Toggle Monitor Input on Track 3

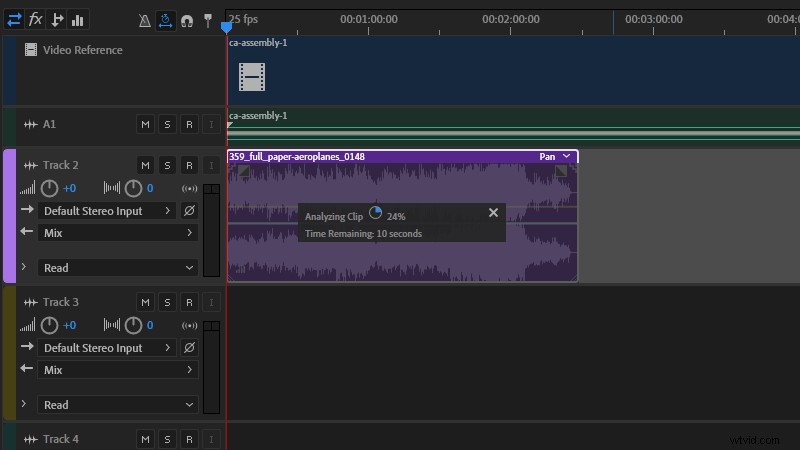211,303
